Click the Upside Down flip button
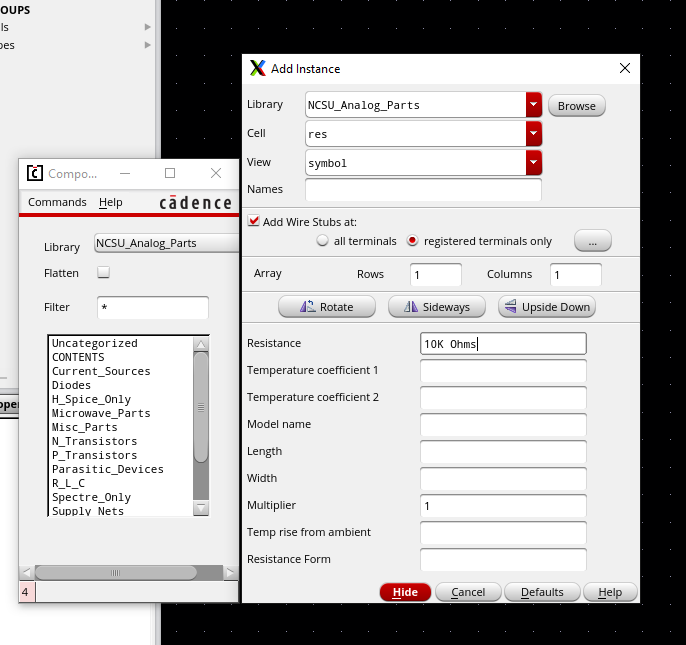The width and height of the screenshot is (686, 645). [x=546, y=307]
